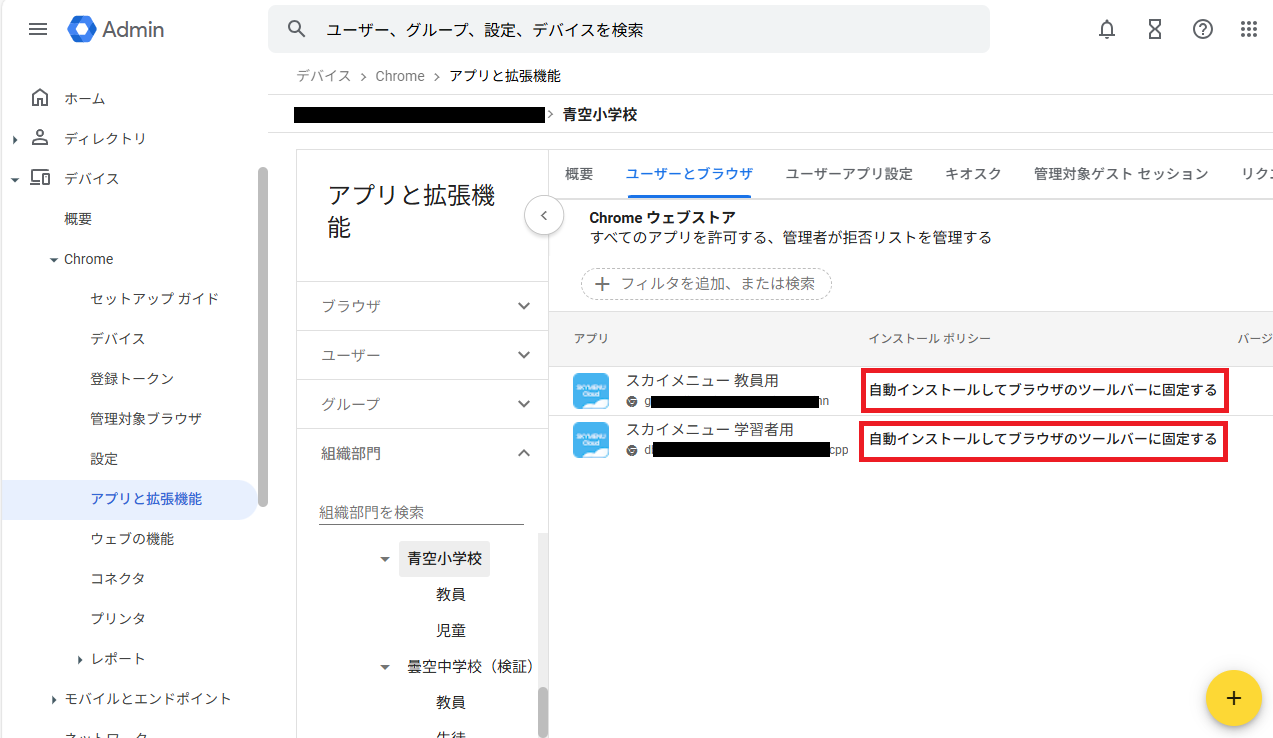Click the notifications bell icon

click(1107, 29)
